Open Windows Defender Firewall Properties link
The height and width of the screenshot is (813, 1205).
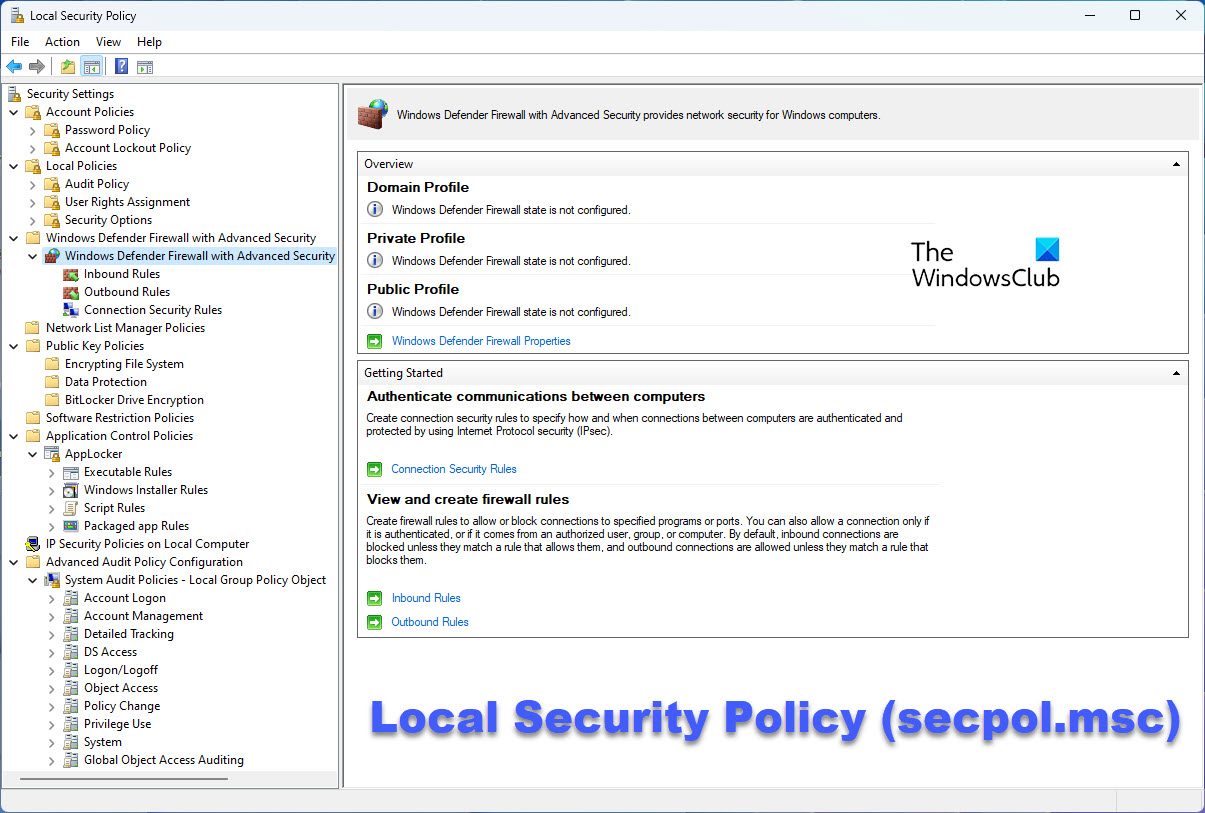(481, 340)
